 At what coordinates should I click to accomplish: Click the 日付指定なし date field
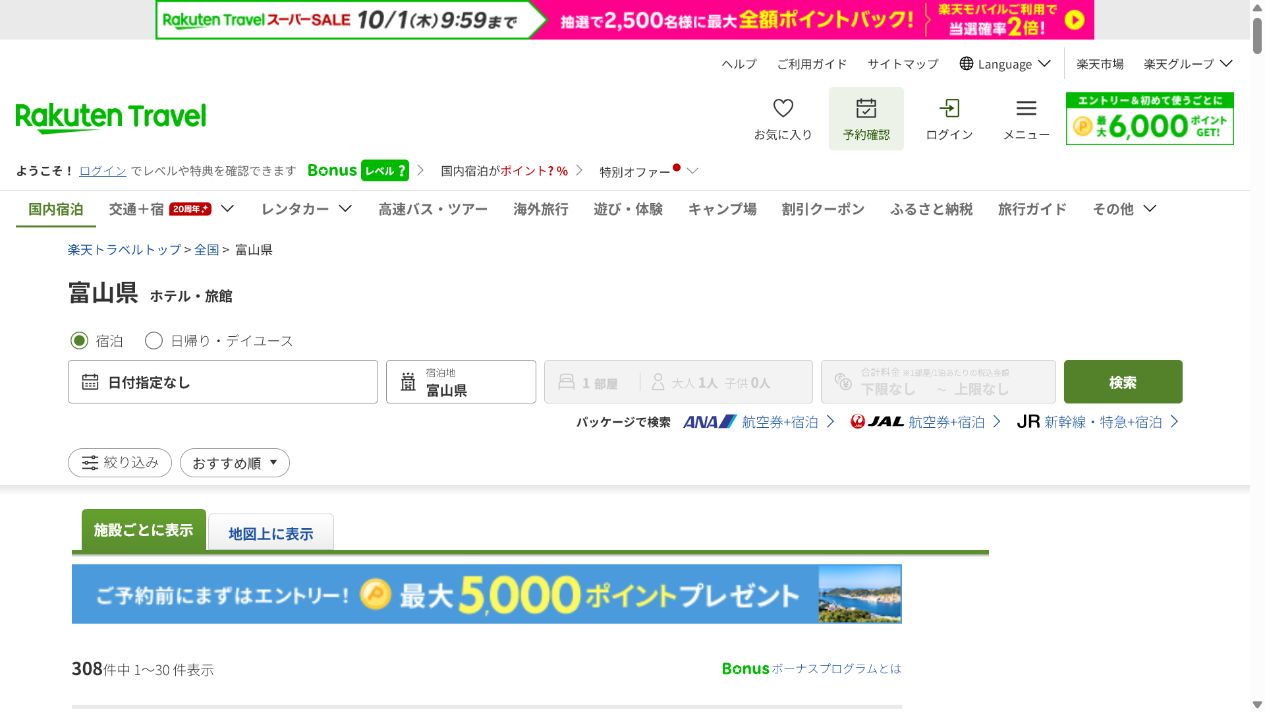coord(223,382)
